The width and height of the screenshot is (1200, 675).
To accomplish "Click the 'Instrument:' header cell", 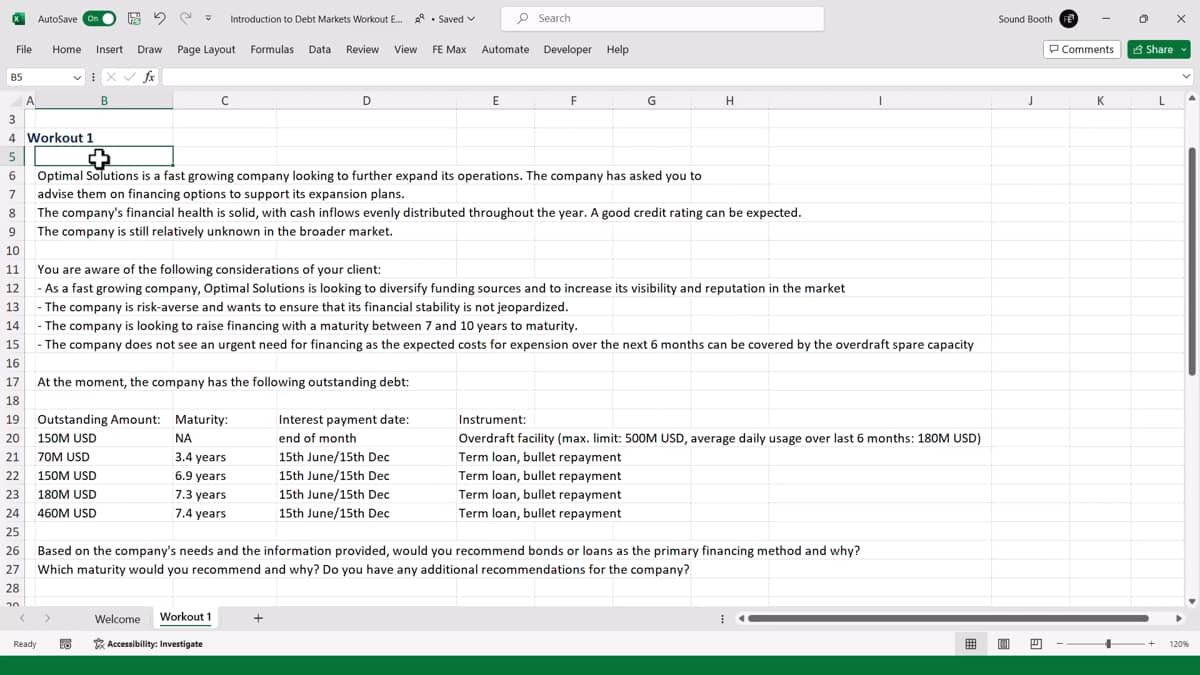I will coord(492,419).
